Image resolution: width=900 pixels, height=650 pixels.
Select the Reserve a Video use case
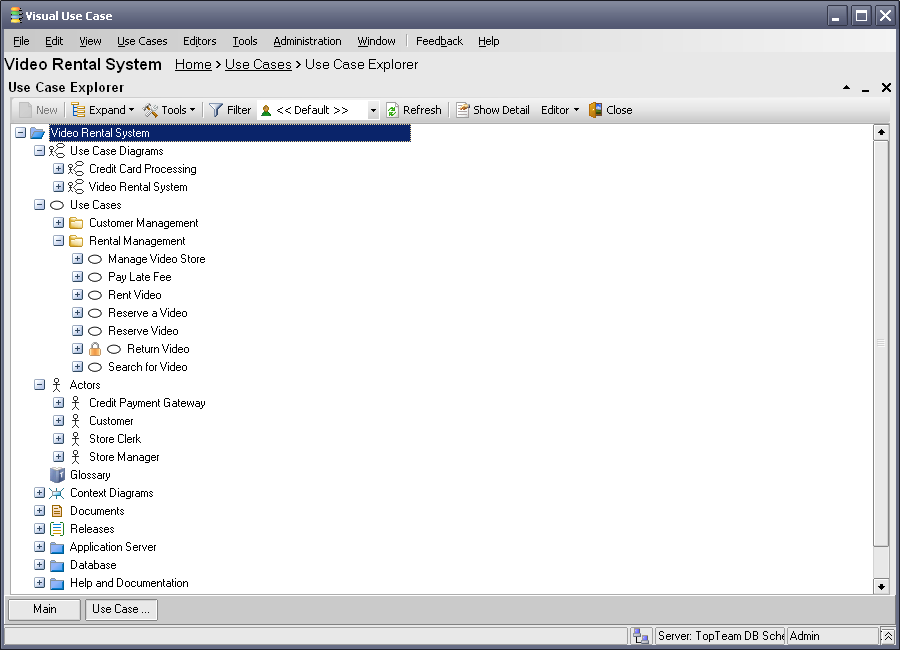click(x=148, y=313)
